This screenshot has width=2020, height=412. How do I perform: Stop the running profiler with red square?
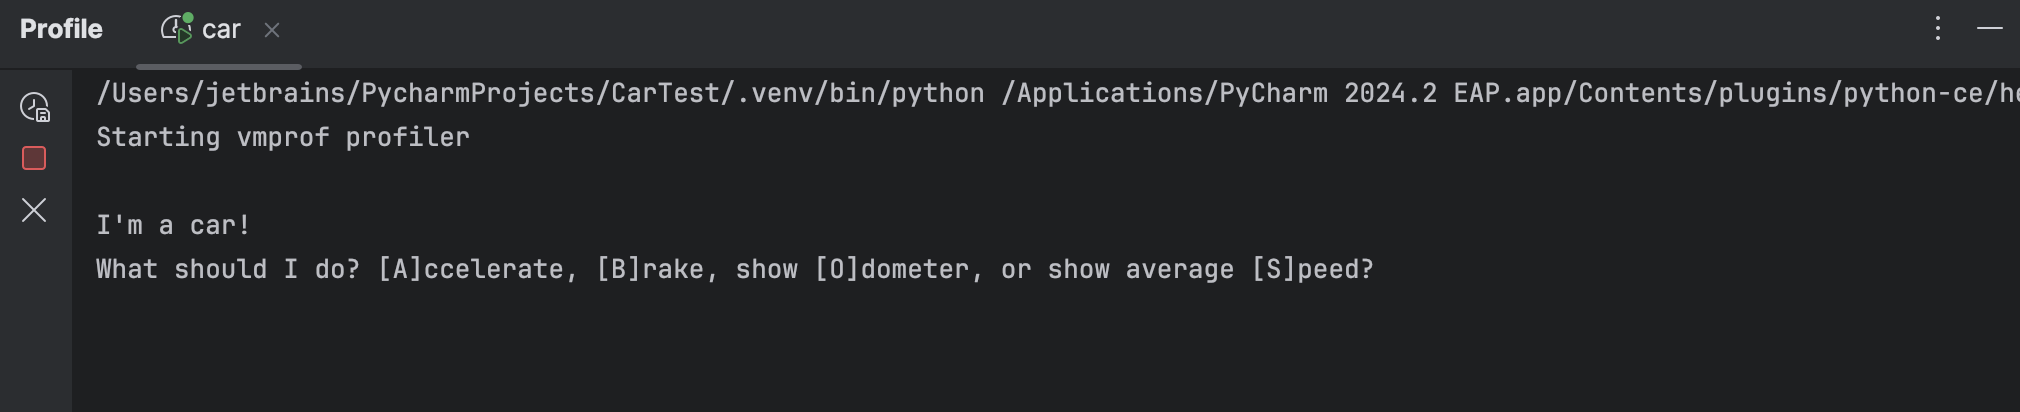(34, 158)
